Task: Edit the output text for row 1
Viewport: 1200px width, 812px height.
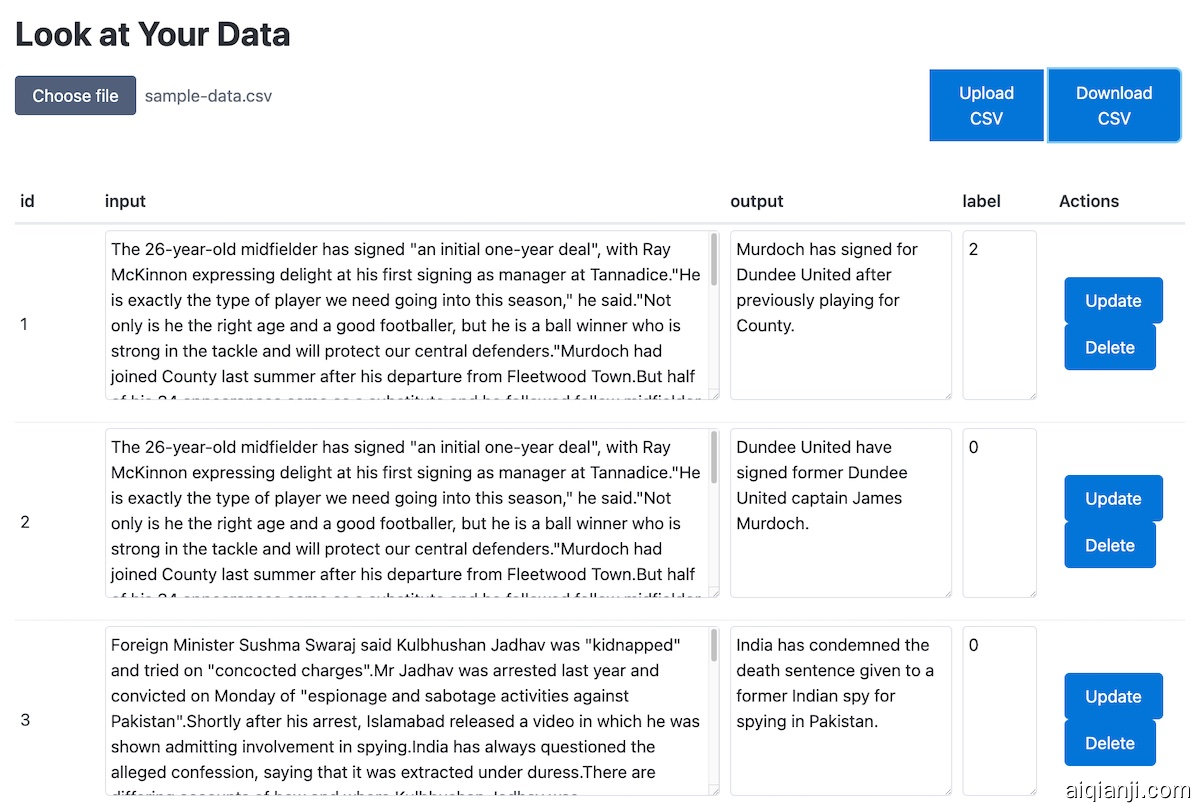Action: (840, 315)
